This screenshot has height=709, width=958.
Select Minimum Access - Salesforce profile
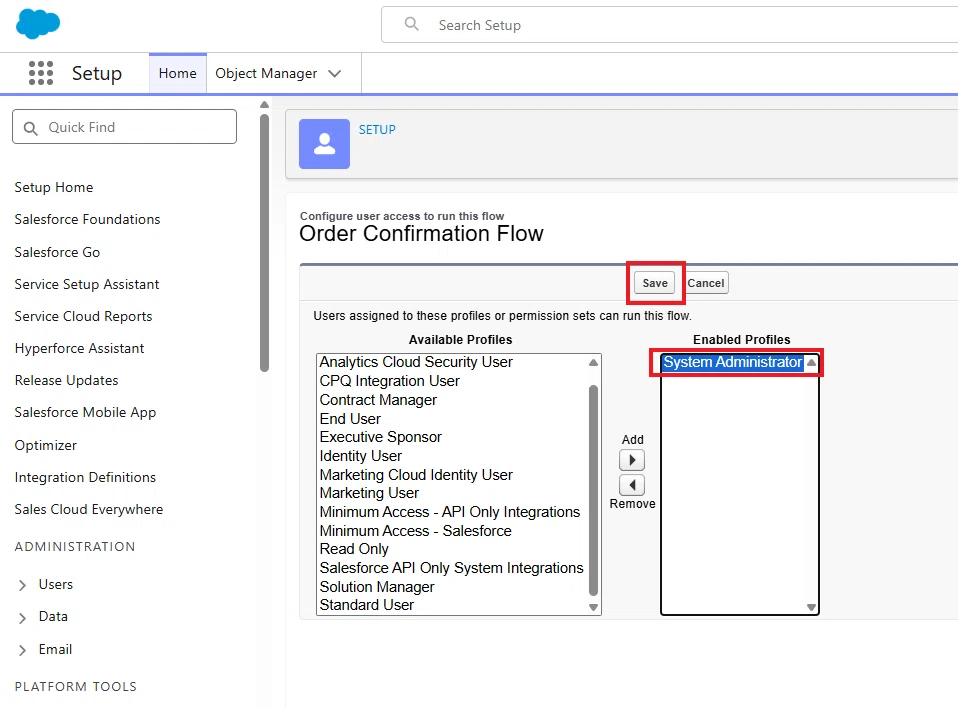click(x=415, y=531)
